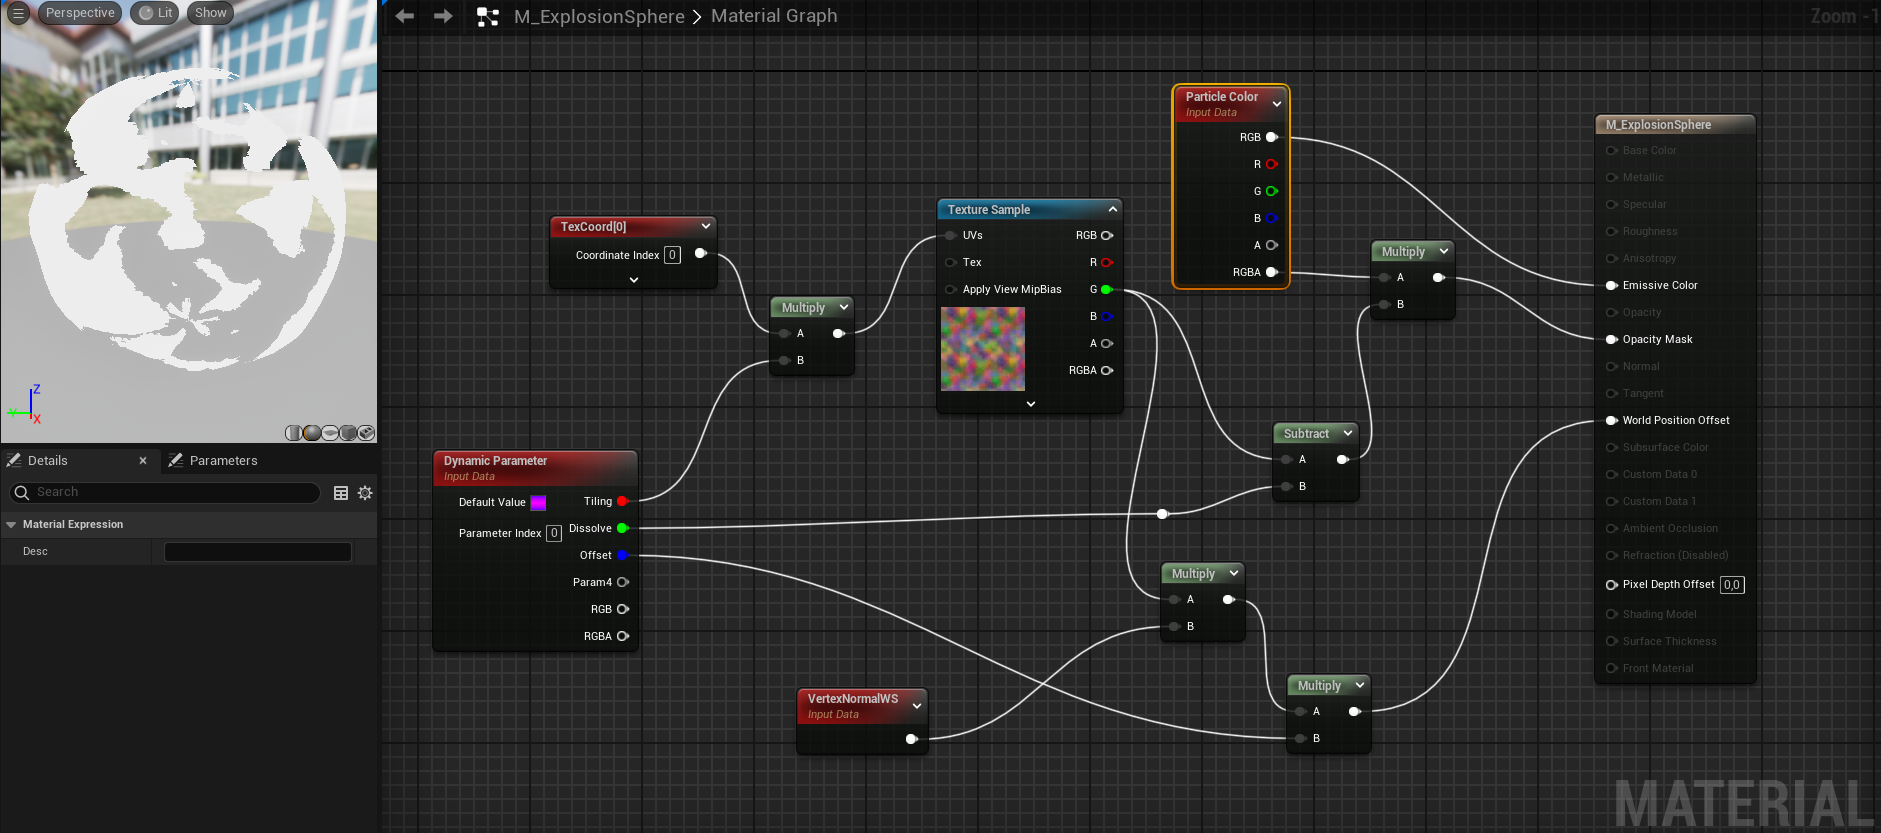Open the Details panel settings gear

[365, 493]
